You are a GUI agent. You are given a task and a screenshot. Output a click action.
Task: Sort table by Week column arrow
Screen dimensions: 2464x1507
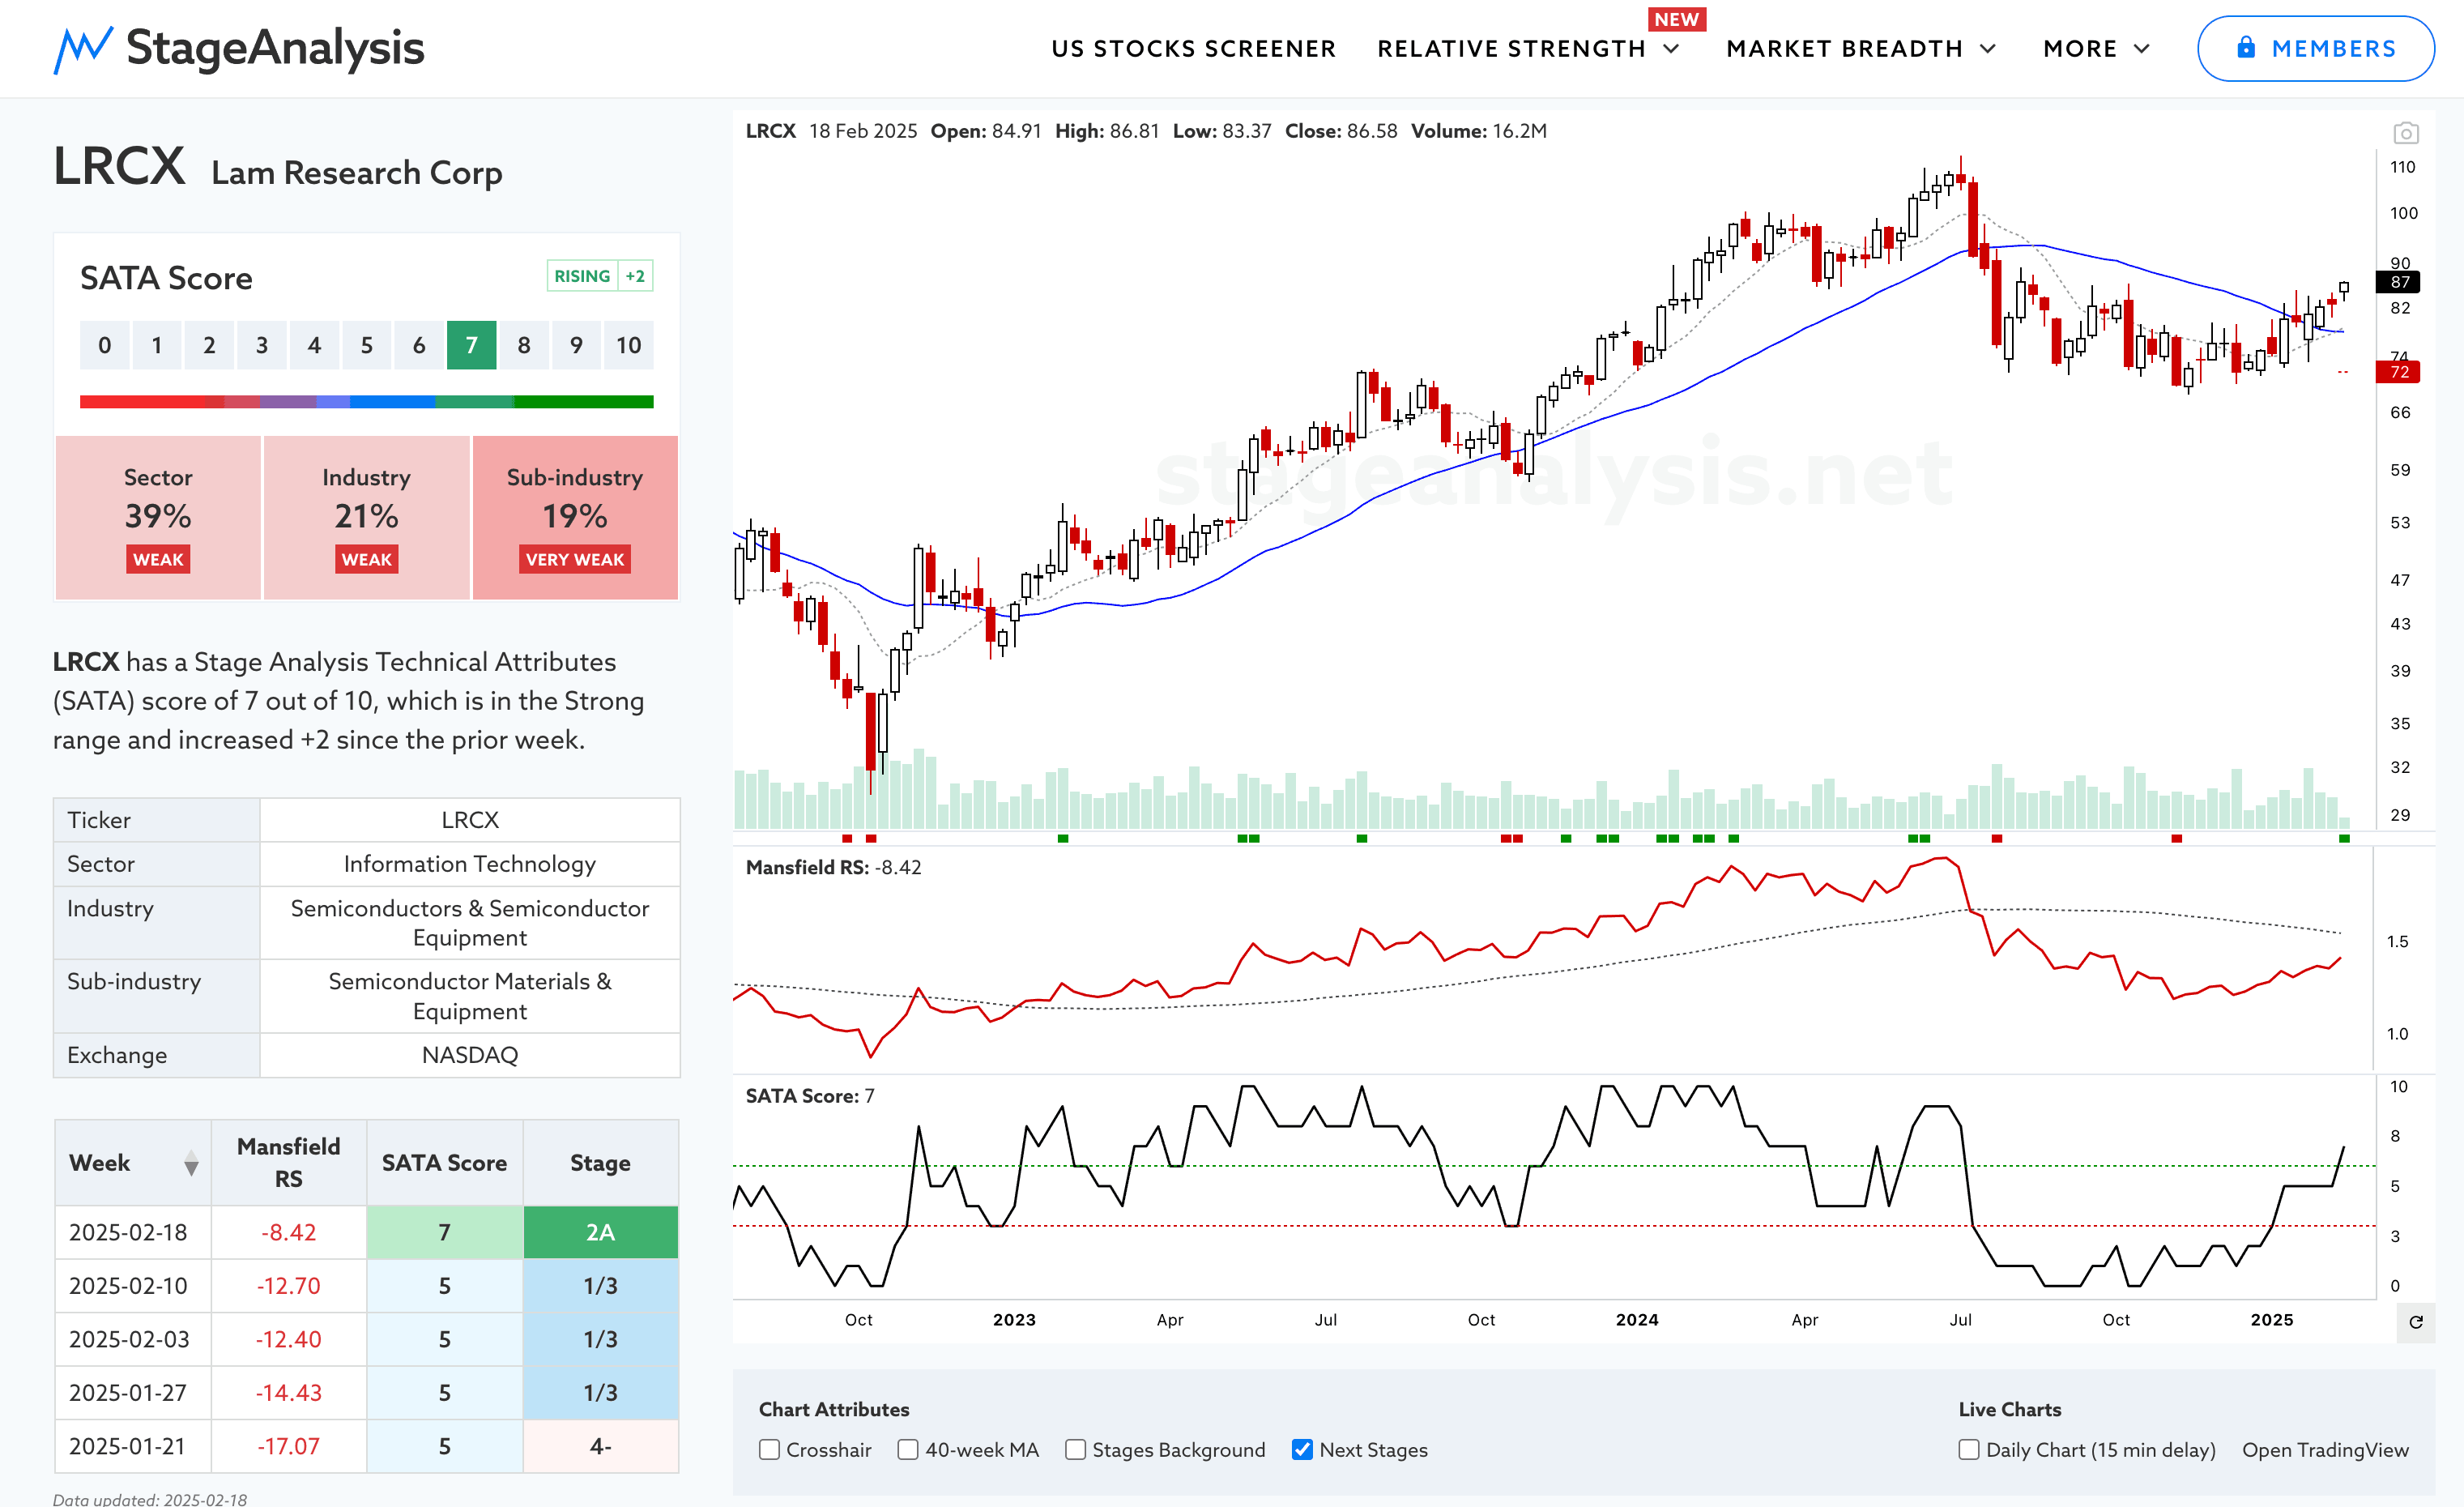pos(191,1163)
